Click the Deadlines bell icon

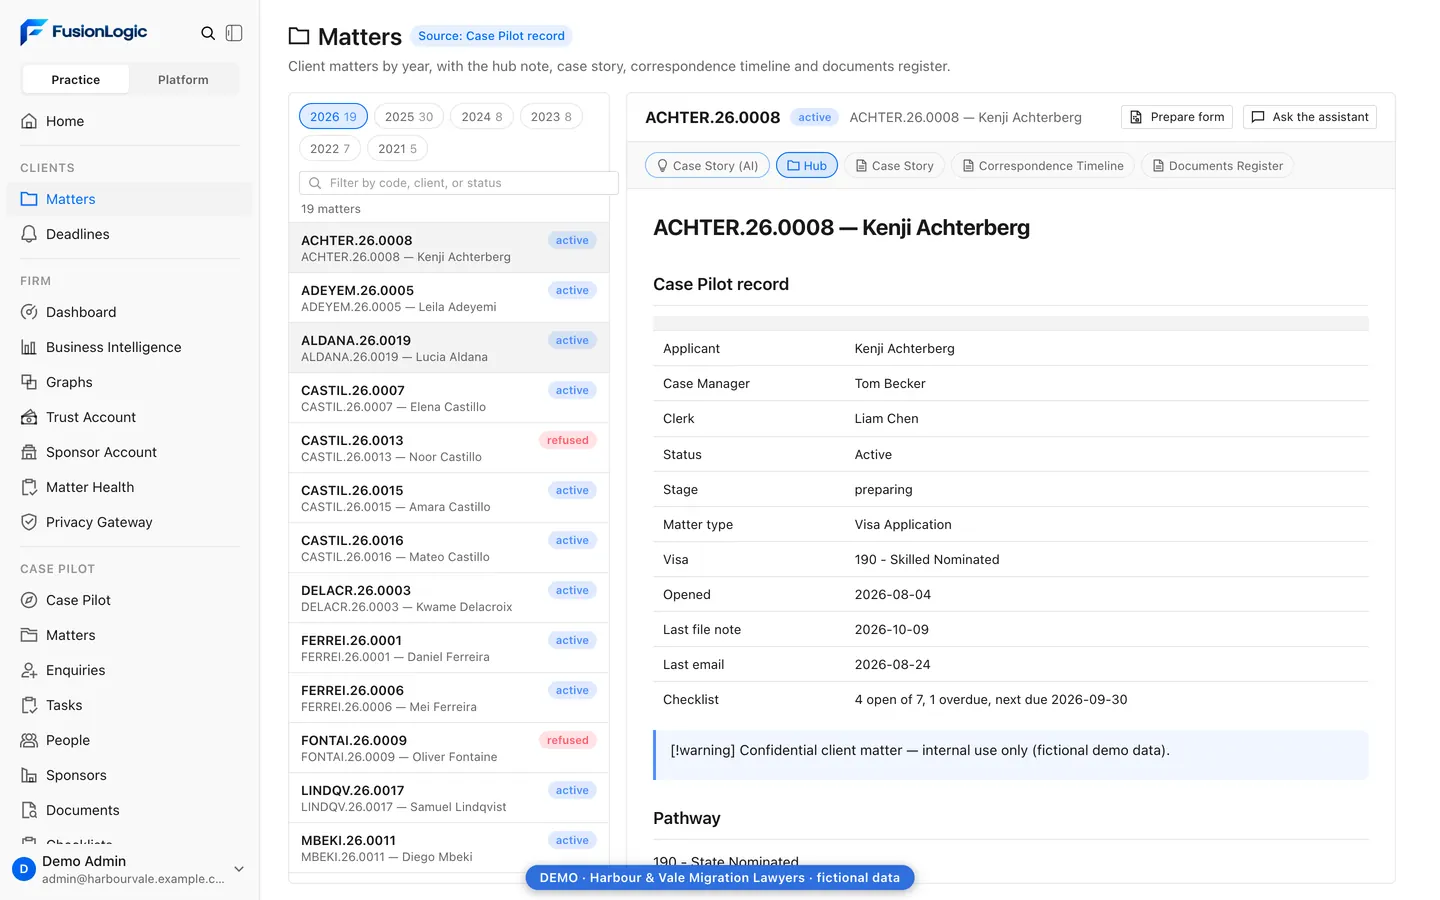pos(29,234)
